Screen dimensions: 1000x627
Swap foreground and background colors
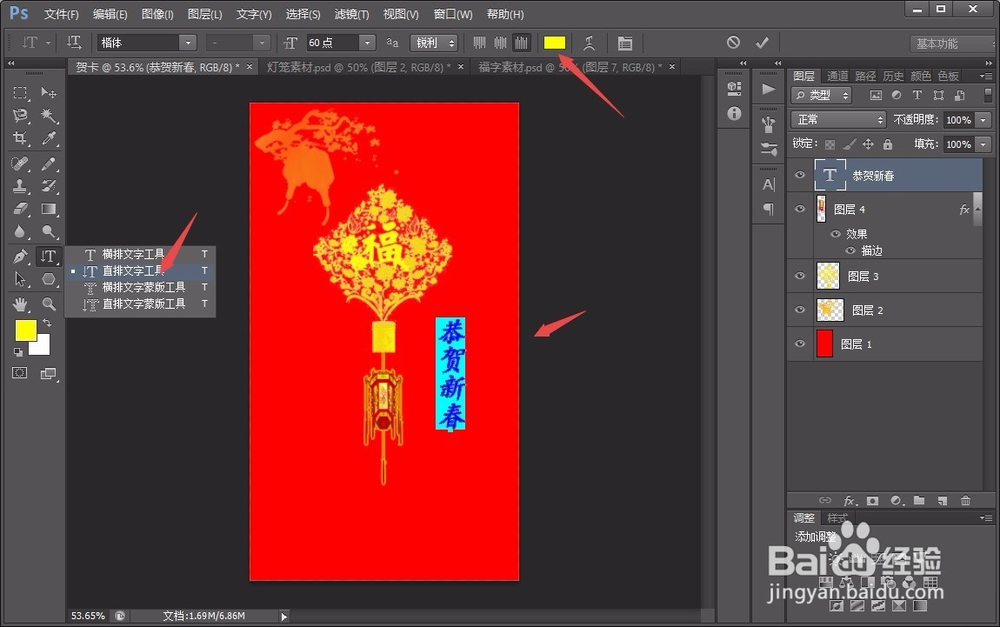click(x=47, y=323)
